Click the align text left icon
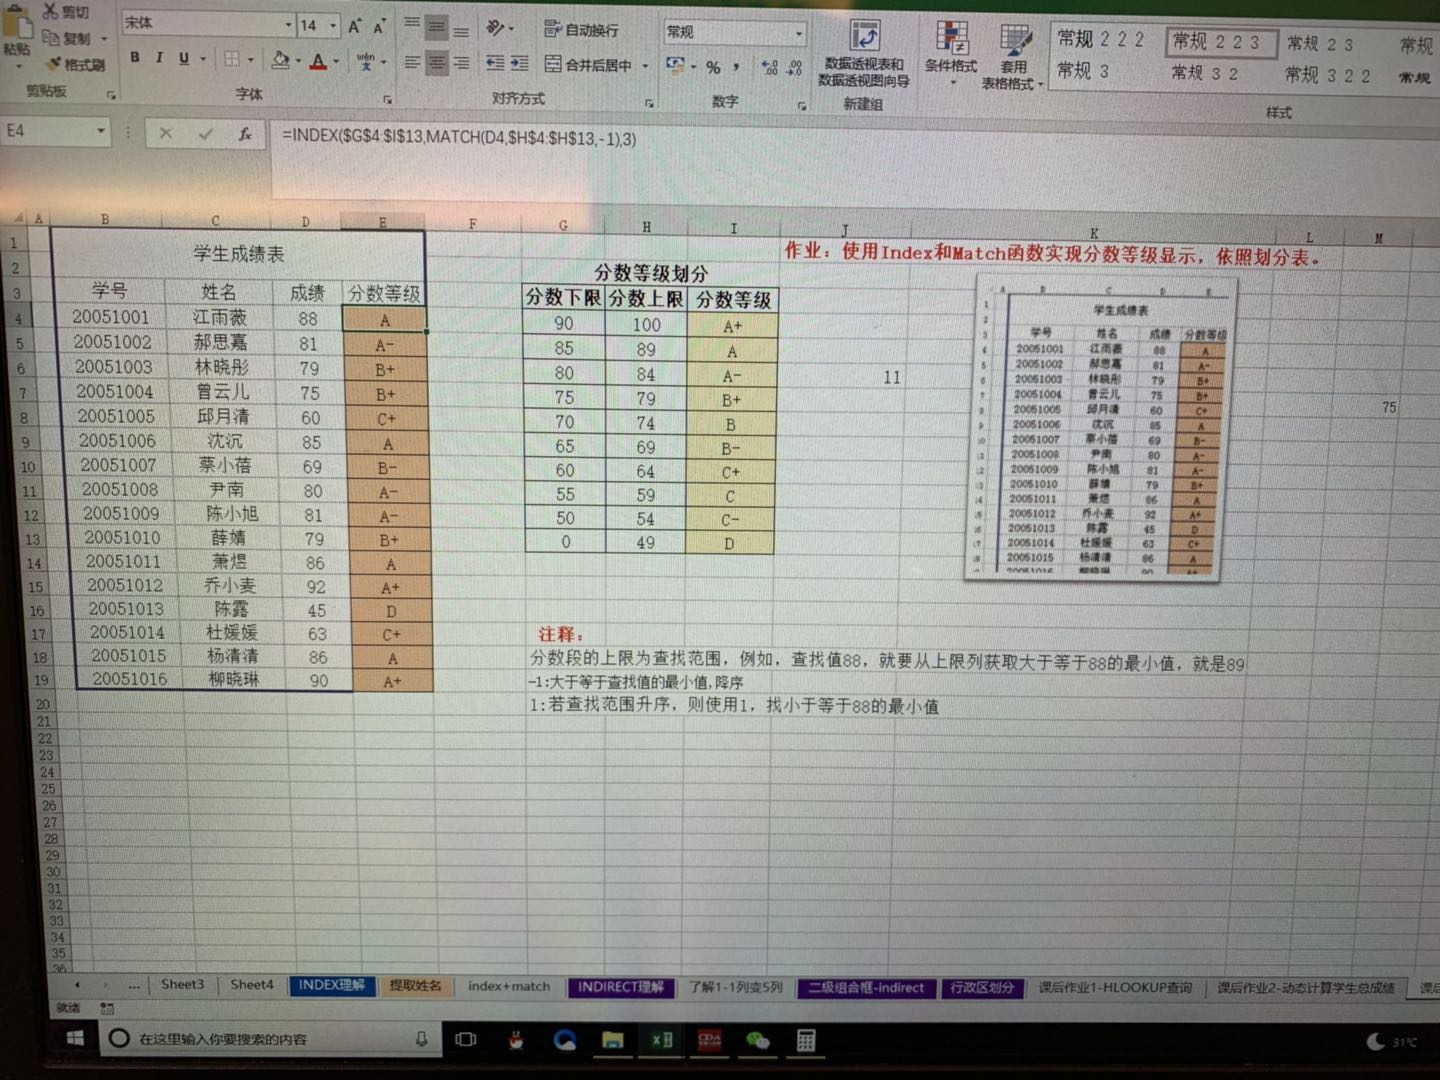 point(412,63)
